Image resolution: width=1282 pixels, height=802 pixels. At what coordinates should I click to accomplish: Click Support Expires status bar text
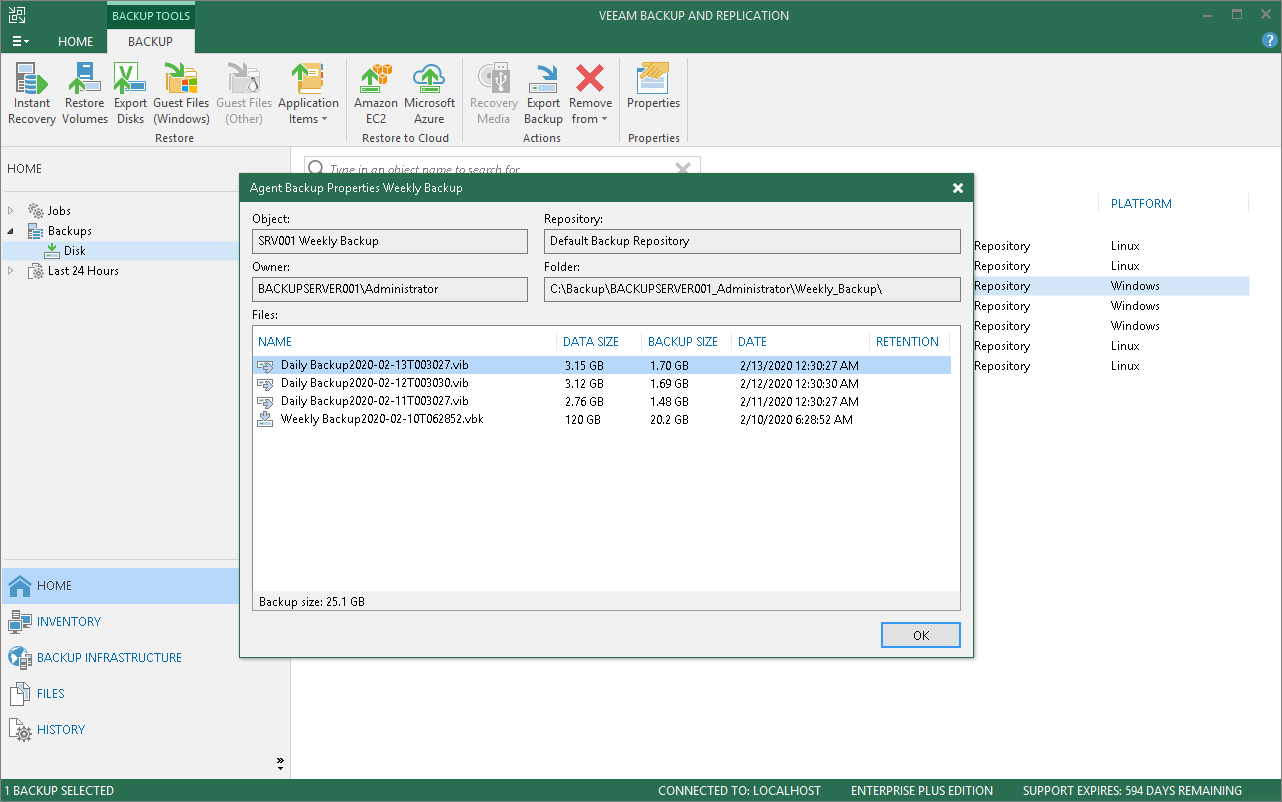click(1132, 791)
